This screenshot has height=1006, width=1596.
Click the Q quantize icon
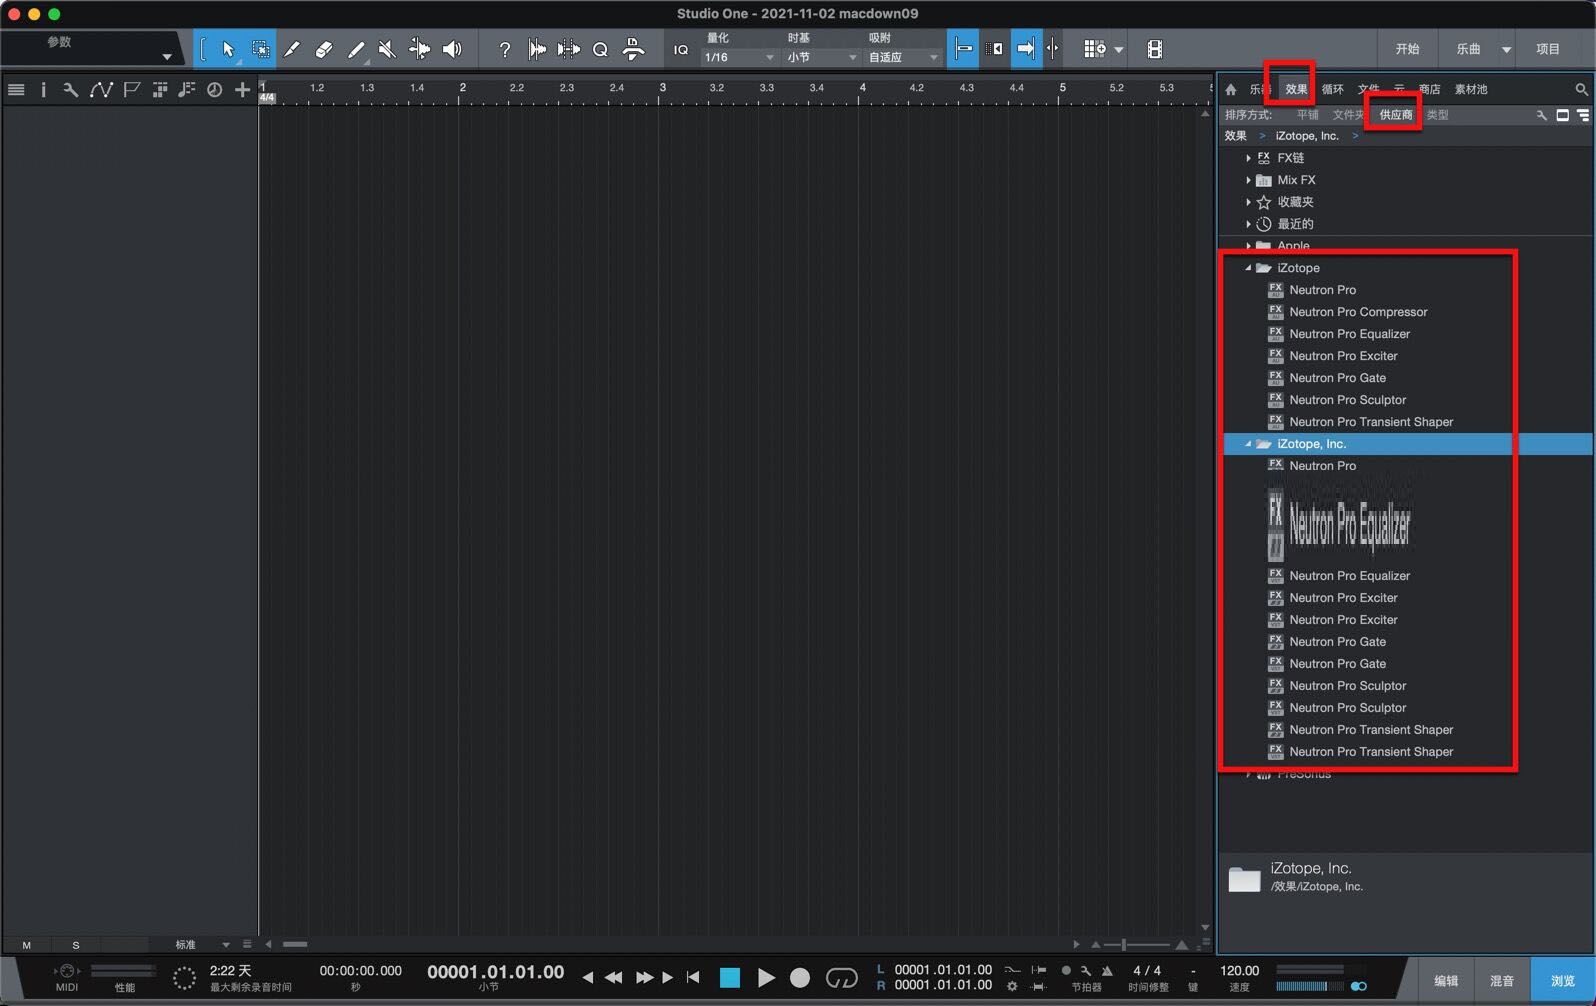pyautogui.click(x=600, y=49)
